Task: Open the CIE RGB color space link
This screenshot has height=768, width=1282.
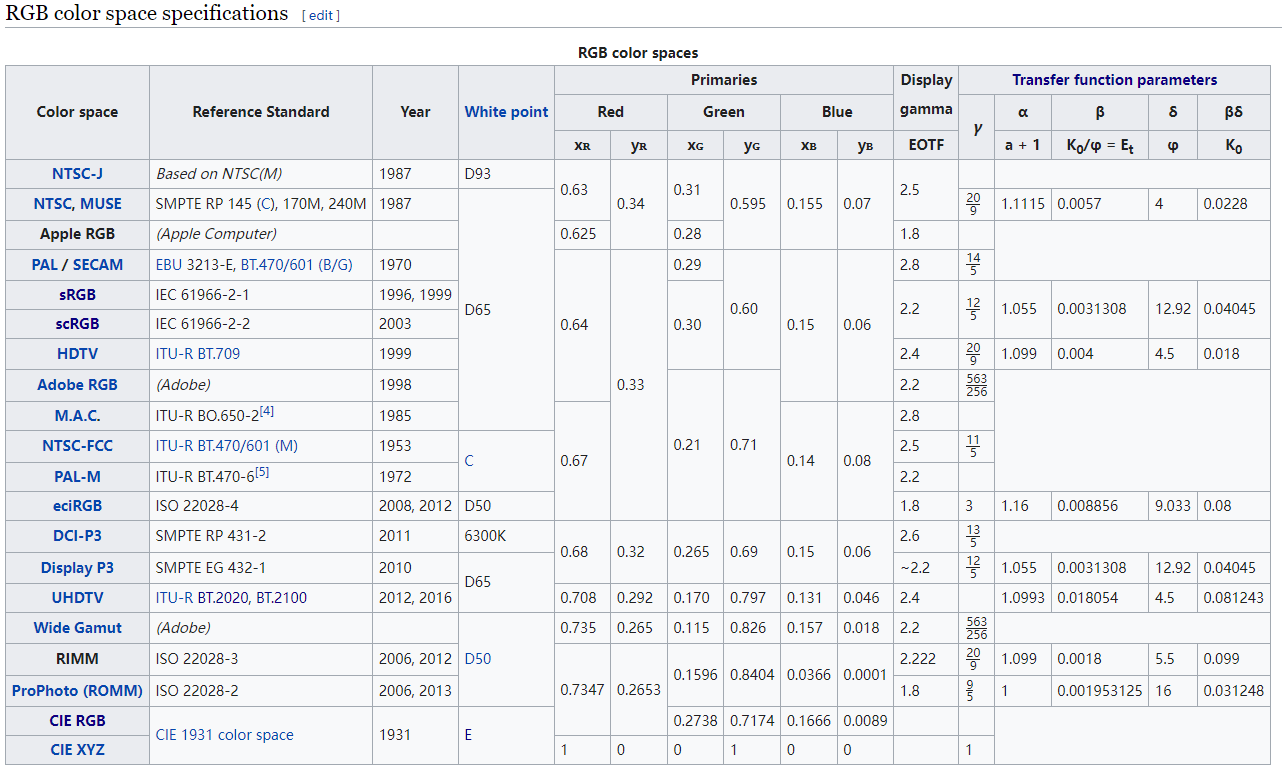Action: click(77, 721)
